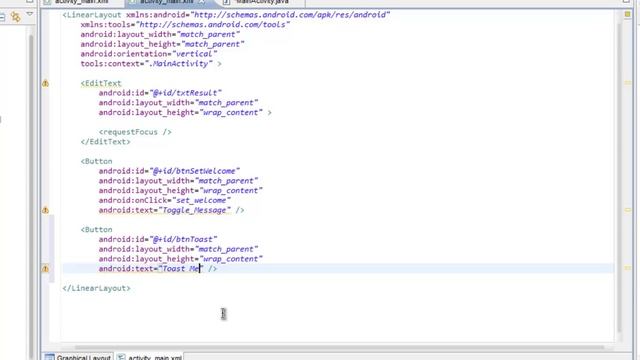Click the @+id/txtResult id line
This screenshot has height=360, width=640.
[160, 93]
